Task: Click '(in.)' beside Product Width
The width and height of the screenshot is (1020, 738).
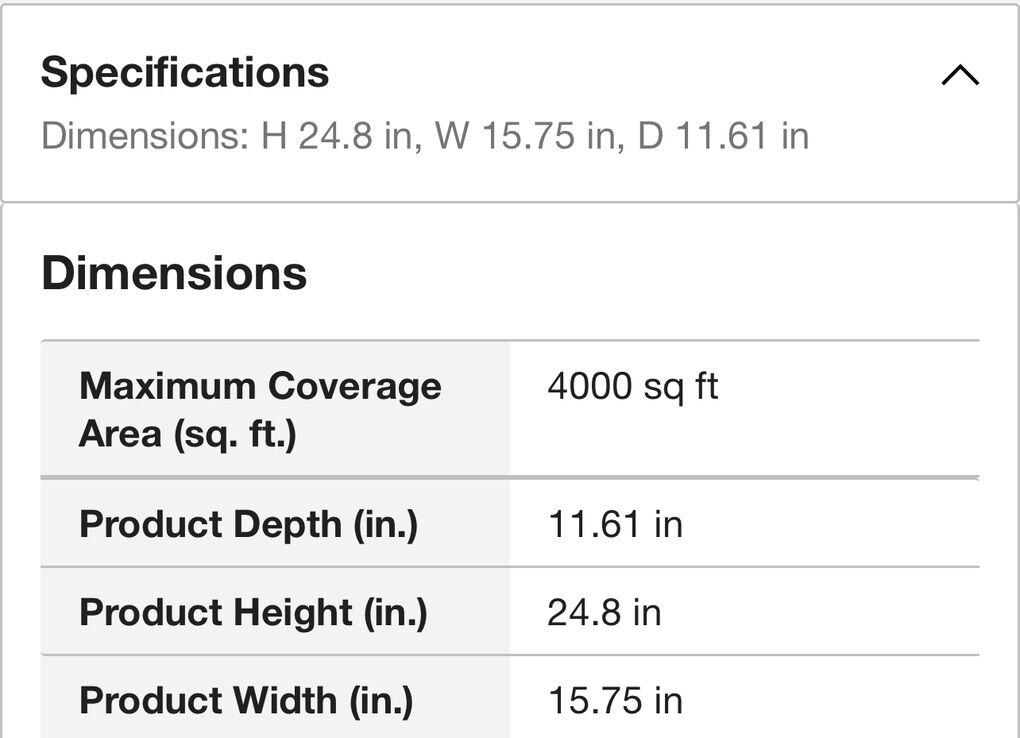Action: click(x=381, y=700)
